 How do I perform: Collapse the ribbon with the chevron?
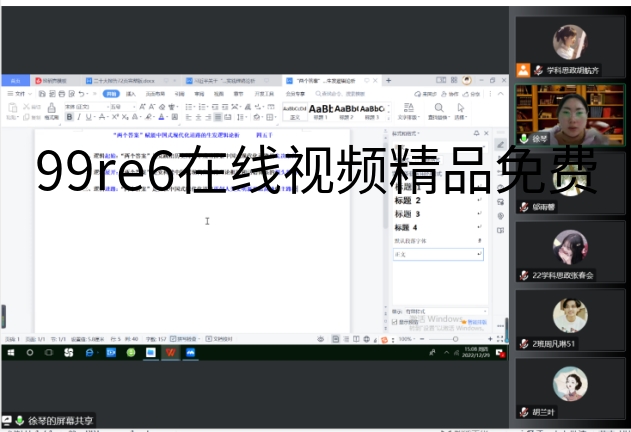(501, 94)
